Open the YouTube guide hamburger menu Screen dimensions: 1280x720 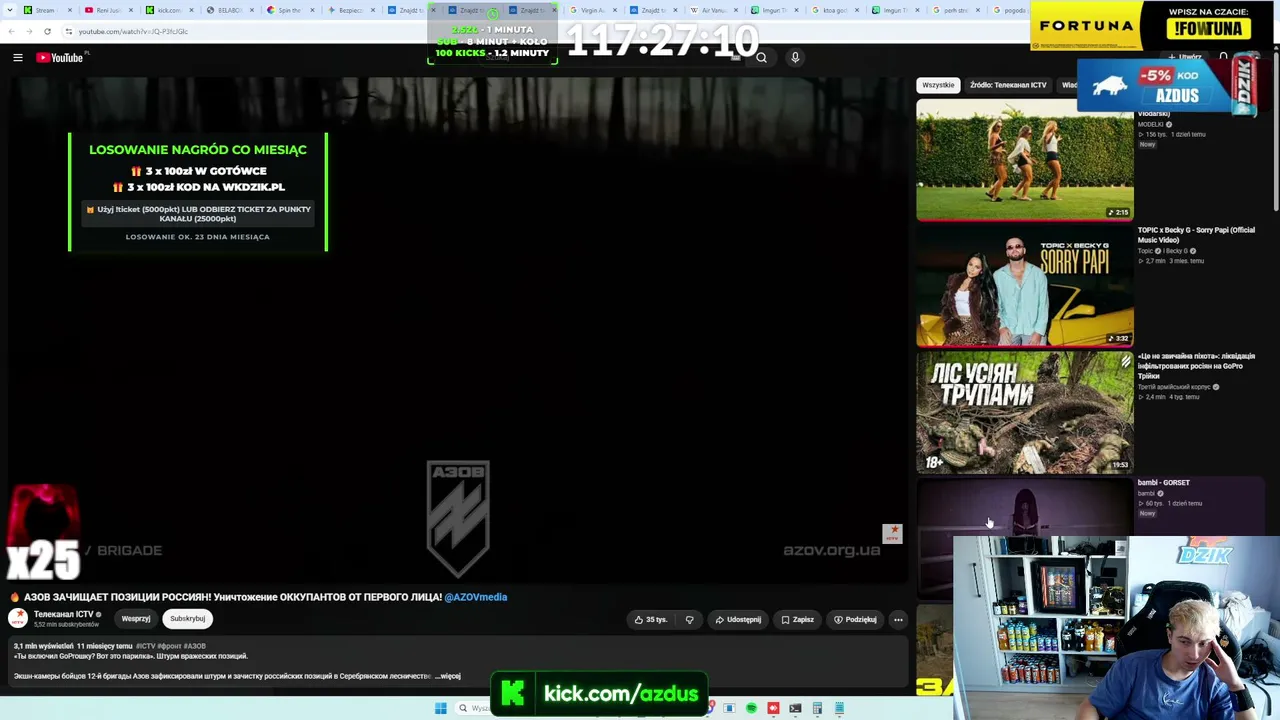coord(18,58)
